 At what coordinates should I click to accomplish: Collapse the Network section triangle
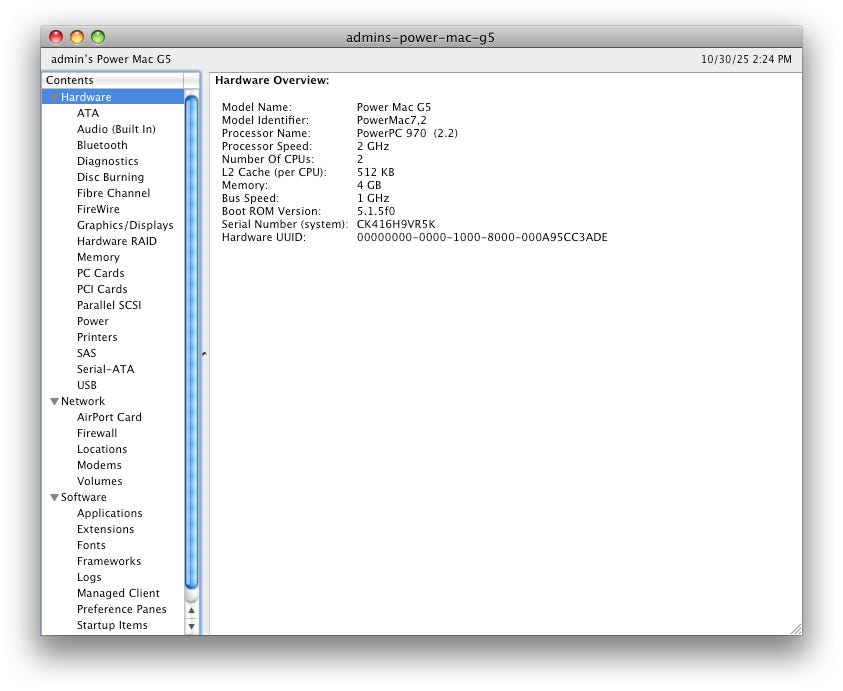[54, 402]
